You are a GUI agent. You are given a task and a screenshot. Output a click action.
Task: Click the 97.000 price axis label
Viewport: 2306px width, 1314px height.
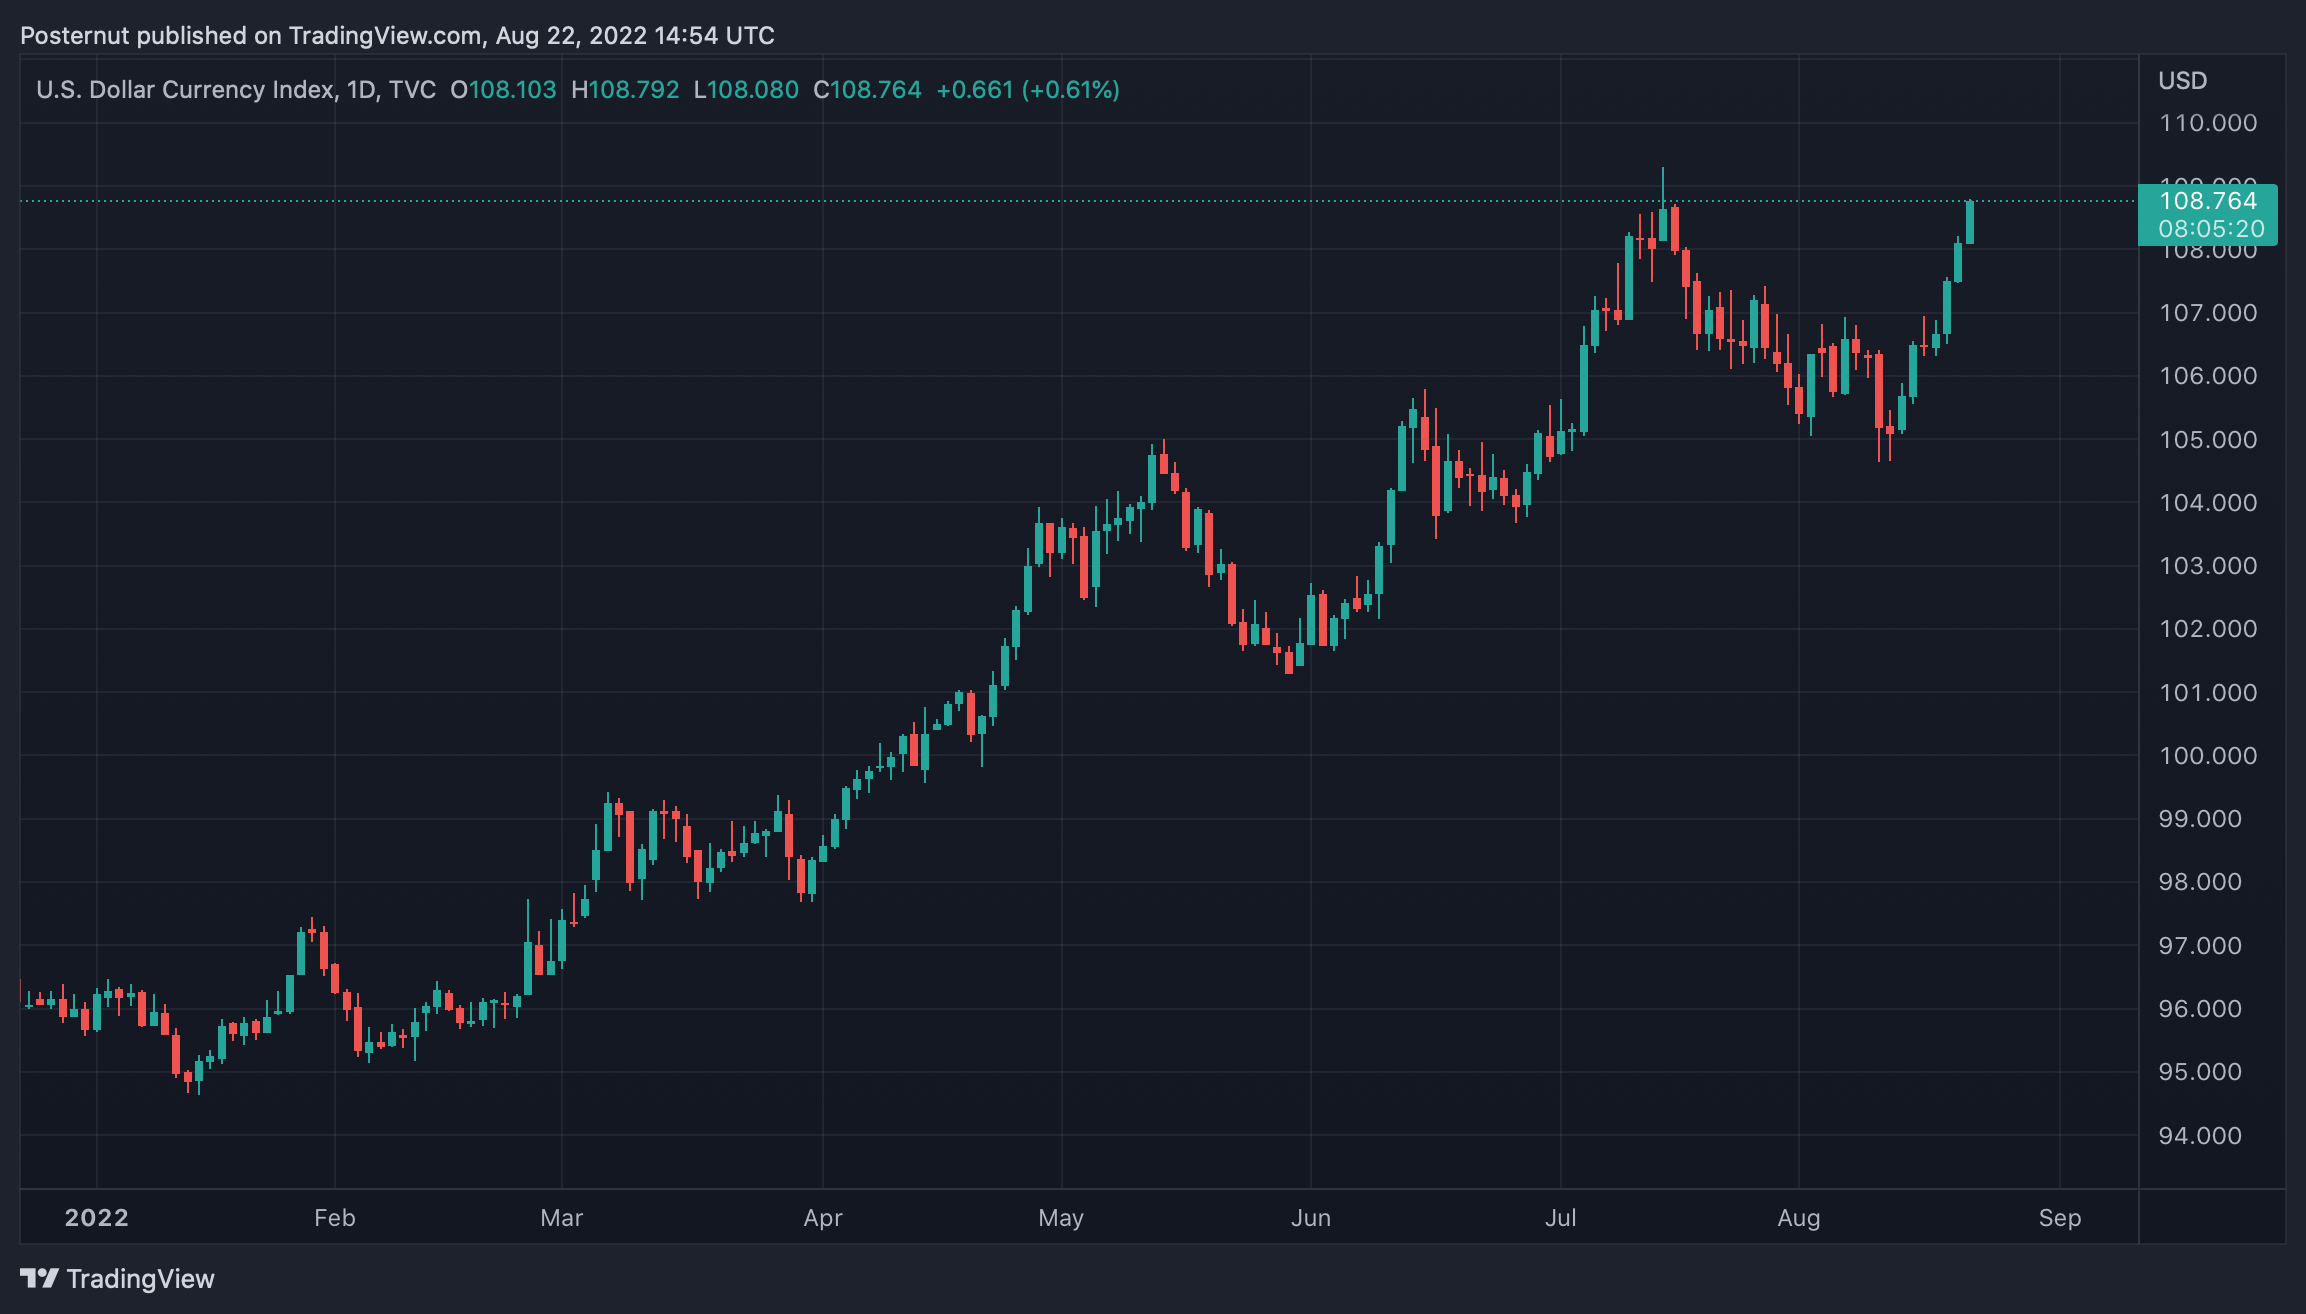point(2200,946)
